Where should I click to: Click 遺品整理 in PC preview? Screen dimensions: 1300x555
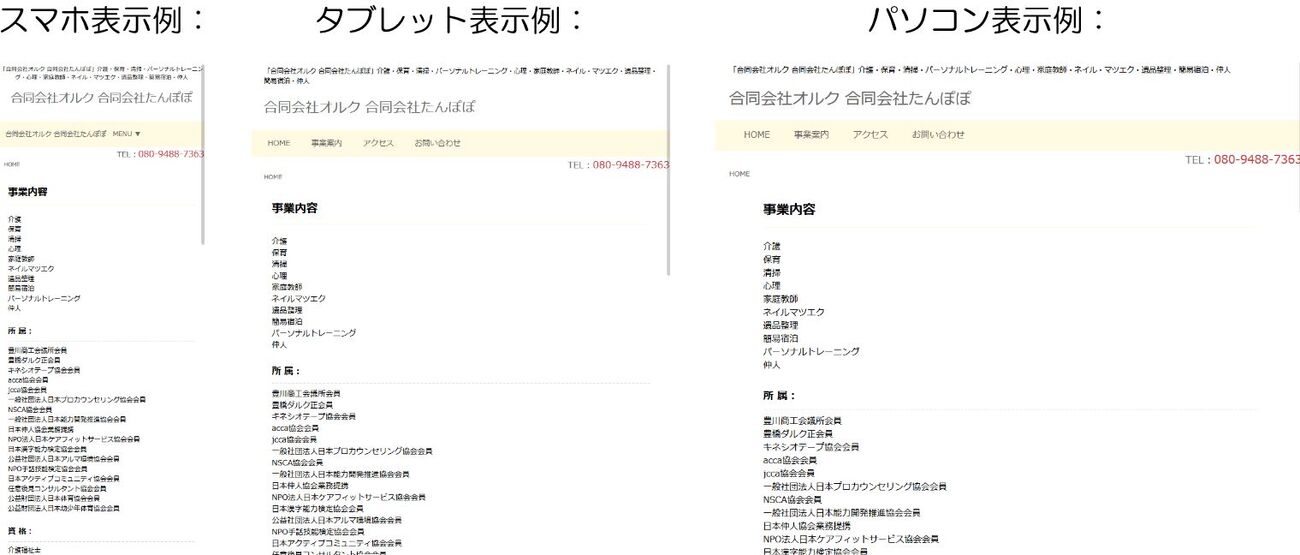tap(780, 325)
